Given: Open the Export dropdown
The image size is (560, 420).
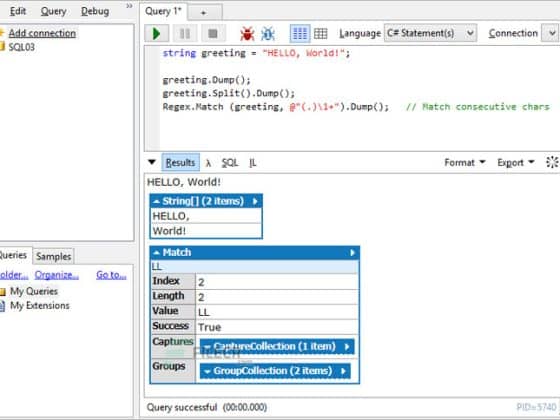Looking at the screenshot, I should pyautogui.click(x=516, y=162).
